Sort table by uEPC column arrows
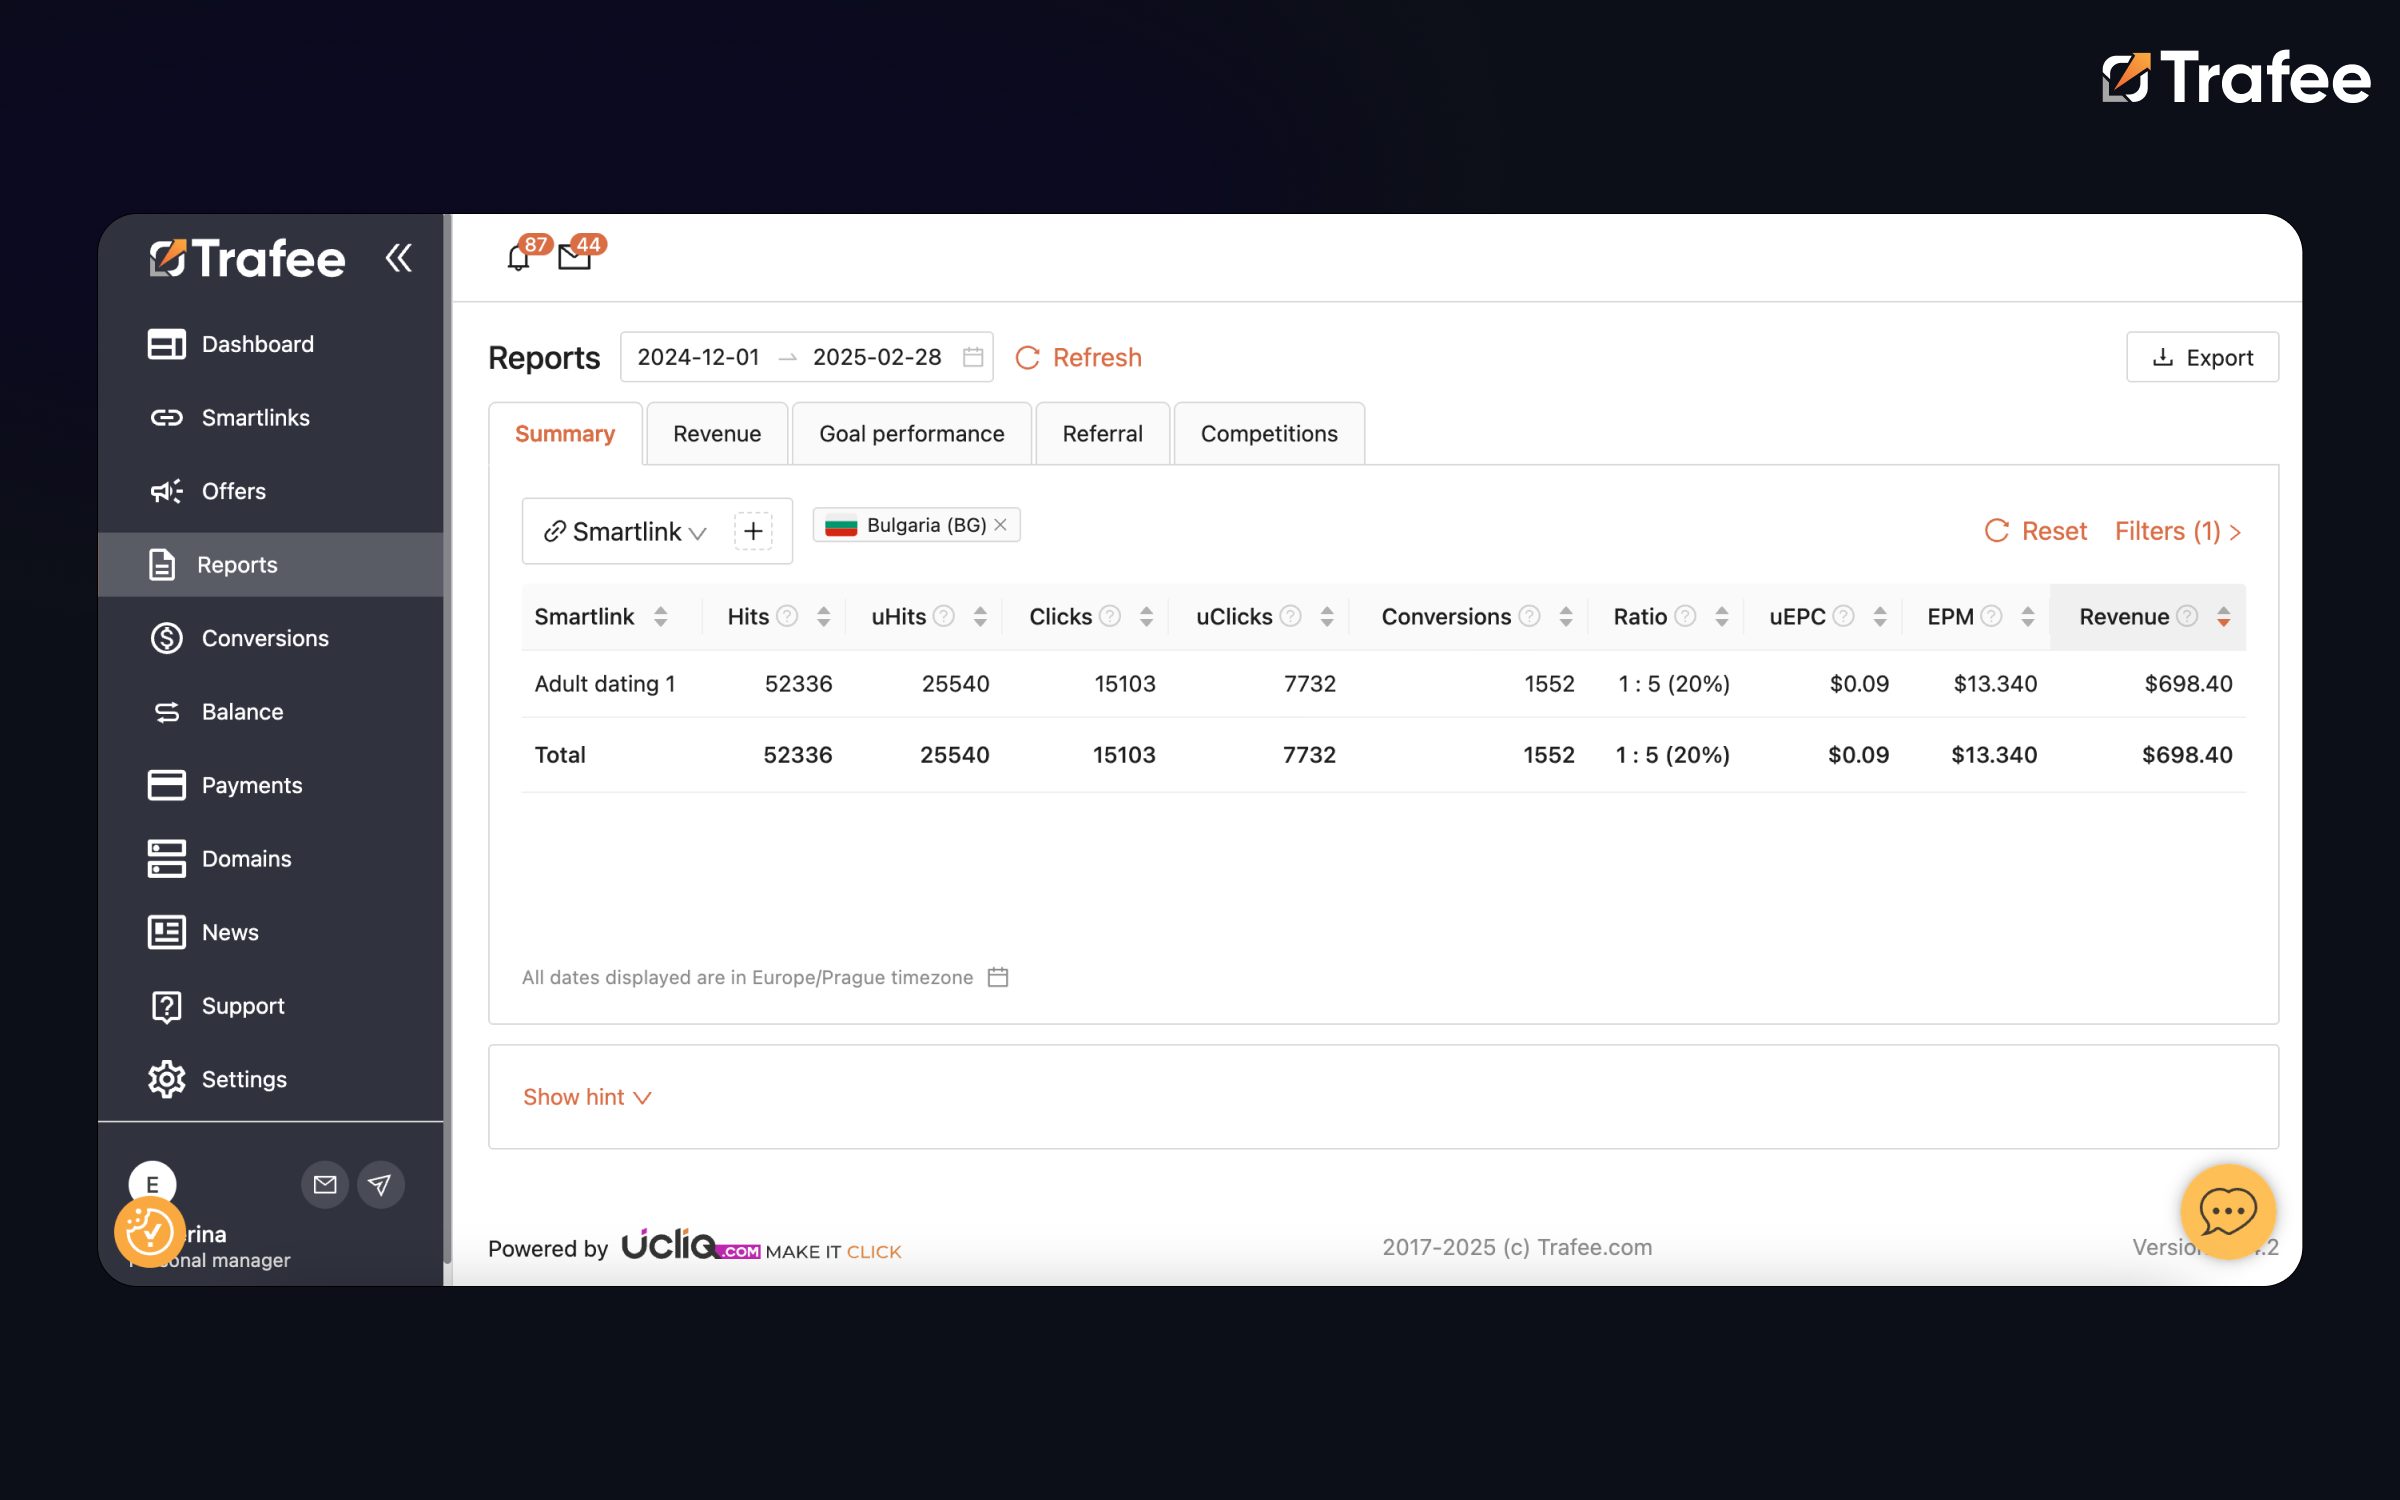Image resolution: width=2400 pixels, height=1500 pixels. click(1880, 617)
